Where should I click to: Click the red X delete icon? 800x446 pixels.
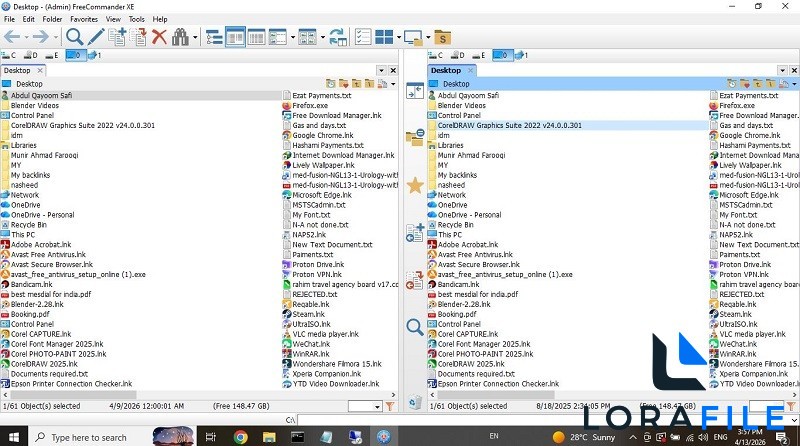point(159,37)
